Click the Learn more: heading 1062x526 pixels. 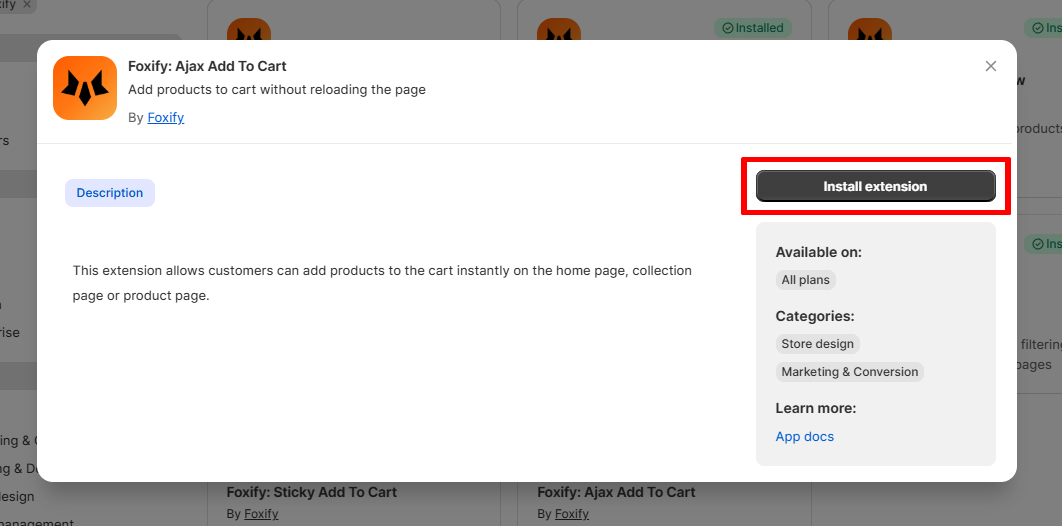pos(815,408)
